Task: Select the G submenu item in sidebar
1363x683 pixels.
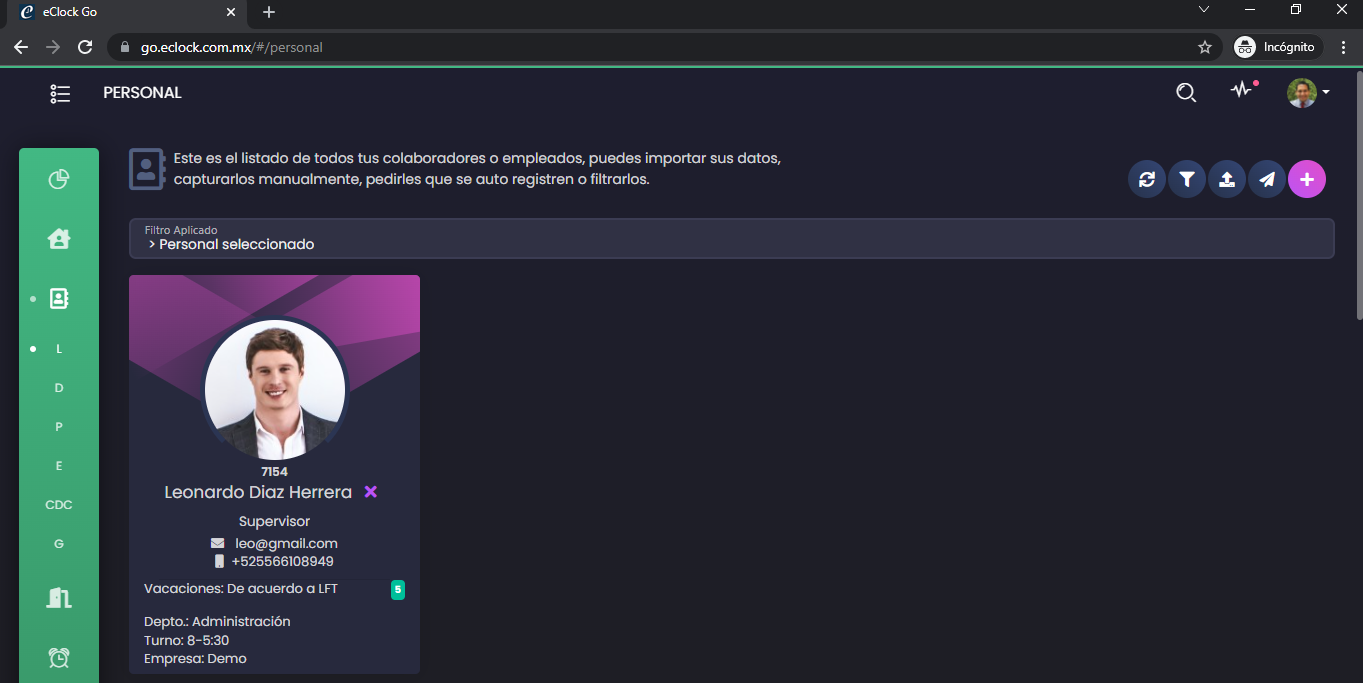Action: [x=59, y=544]
